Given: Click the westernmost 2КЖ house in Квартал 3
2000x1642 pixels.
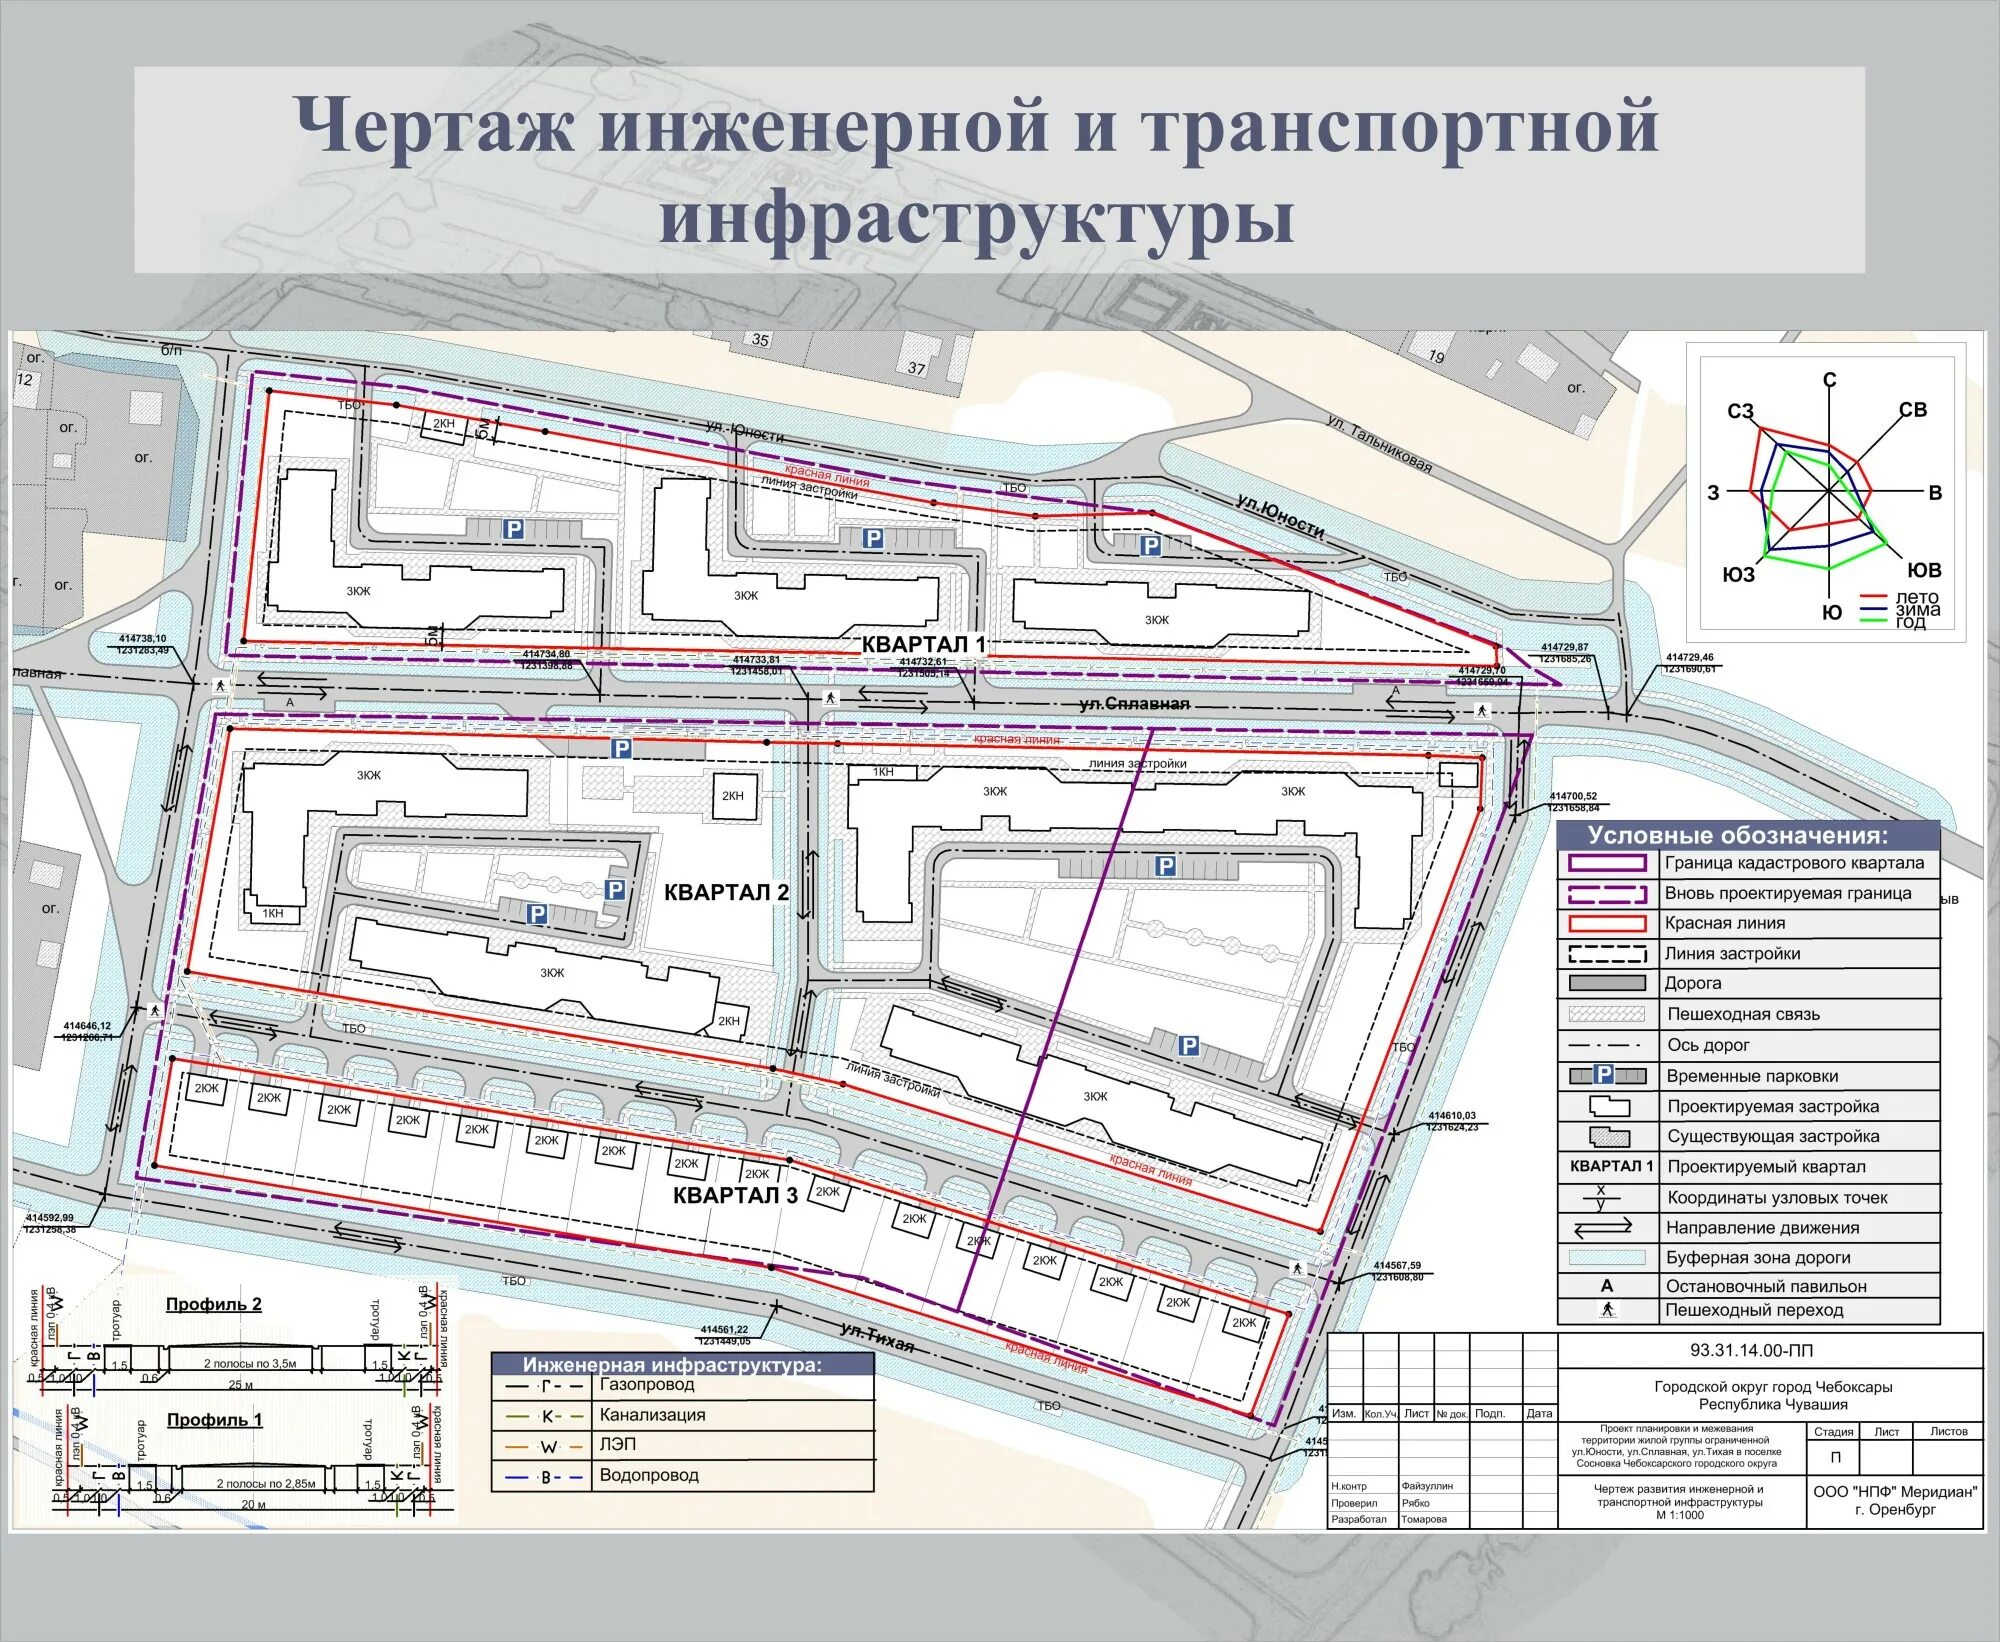Looking at the screenshot, I should point(206,1088).
